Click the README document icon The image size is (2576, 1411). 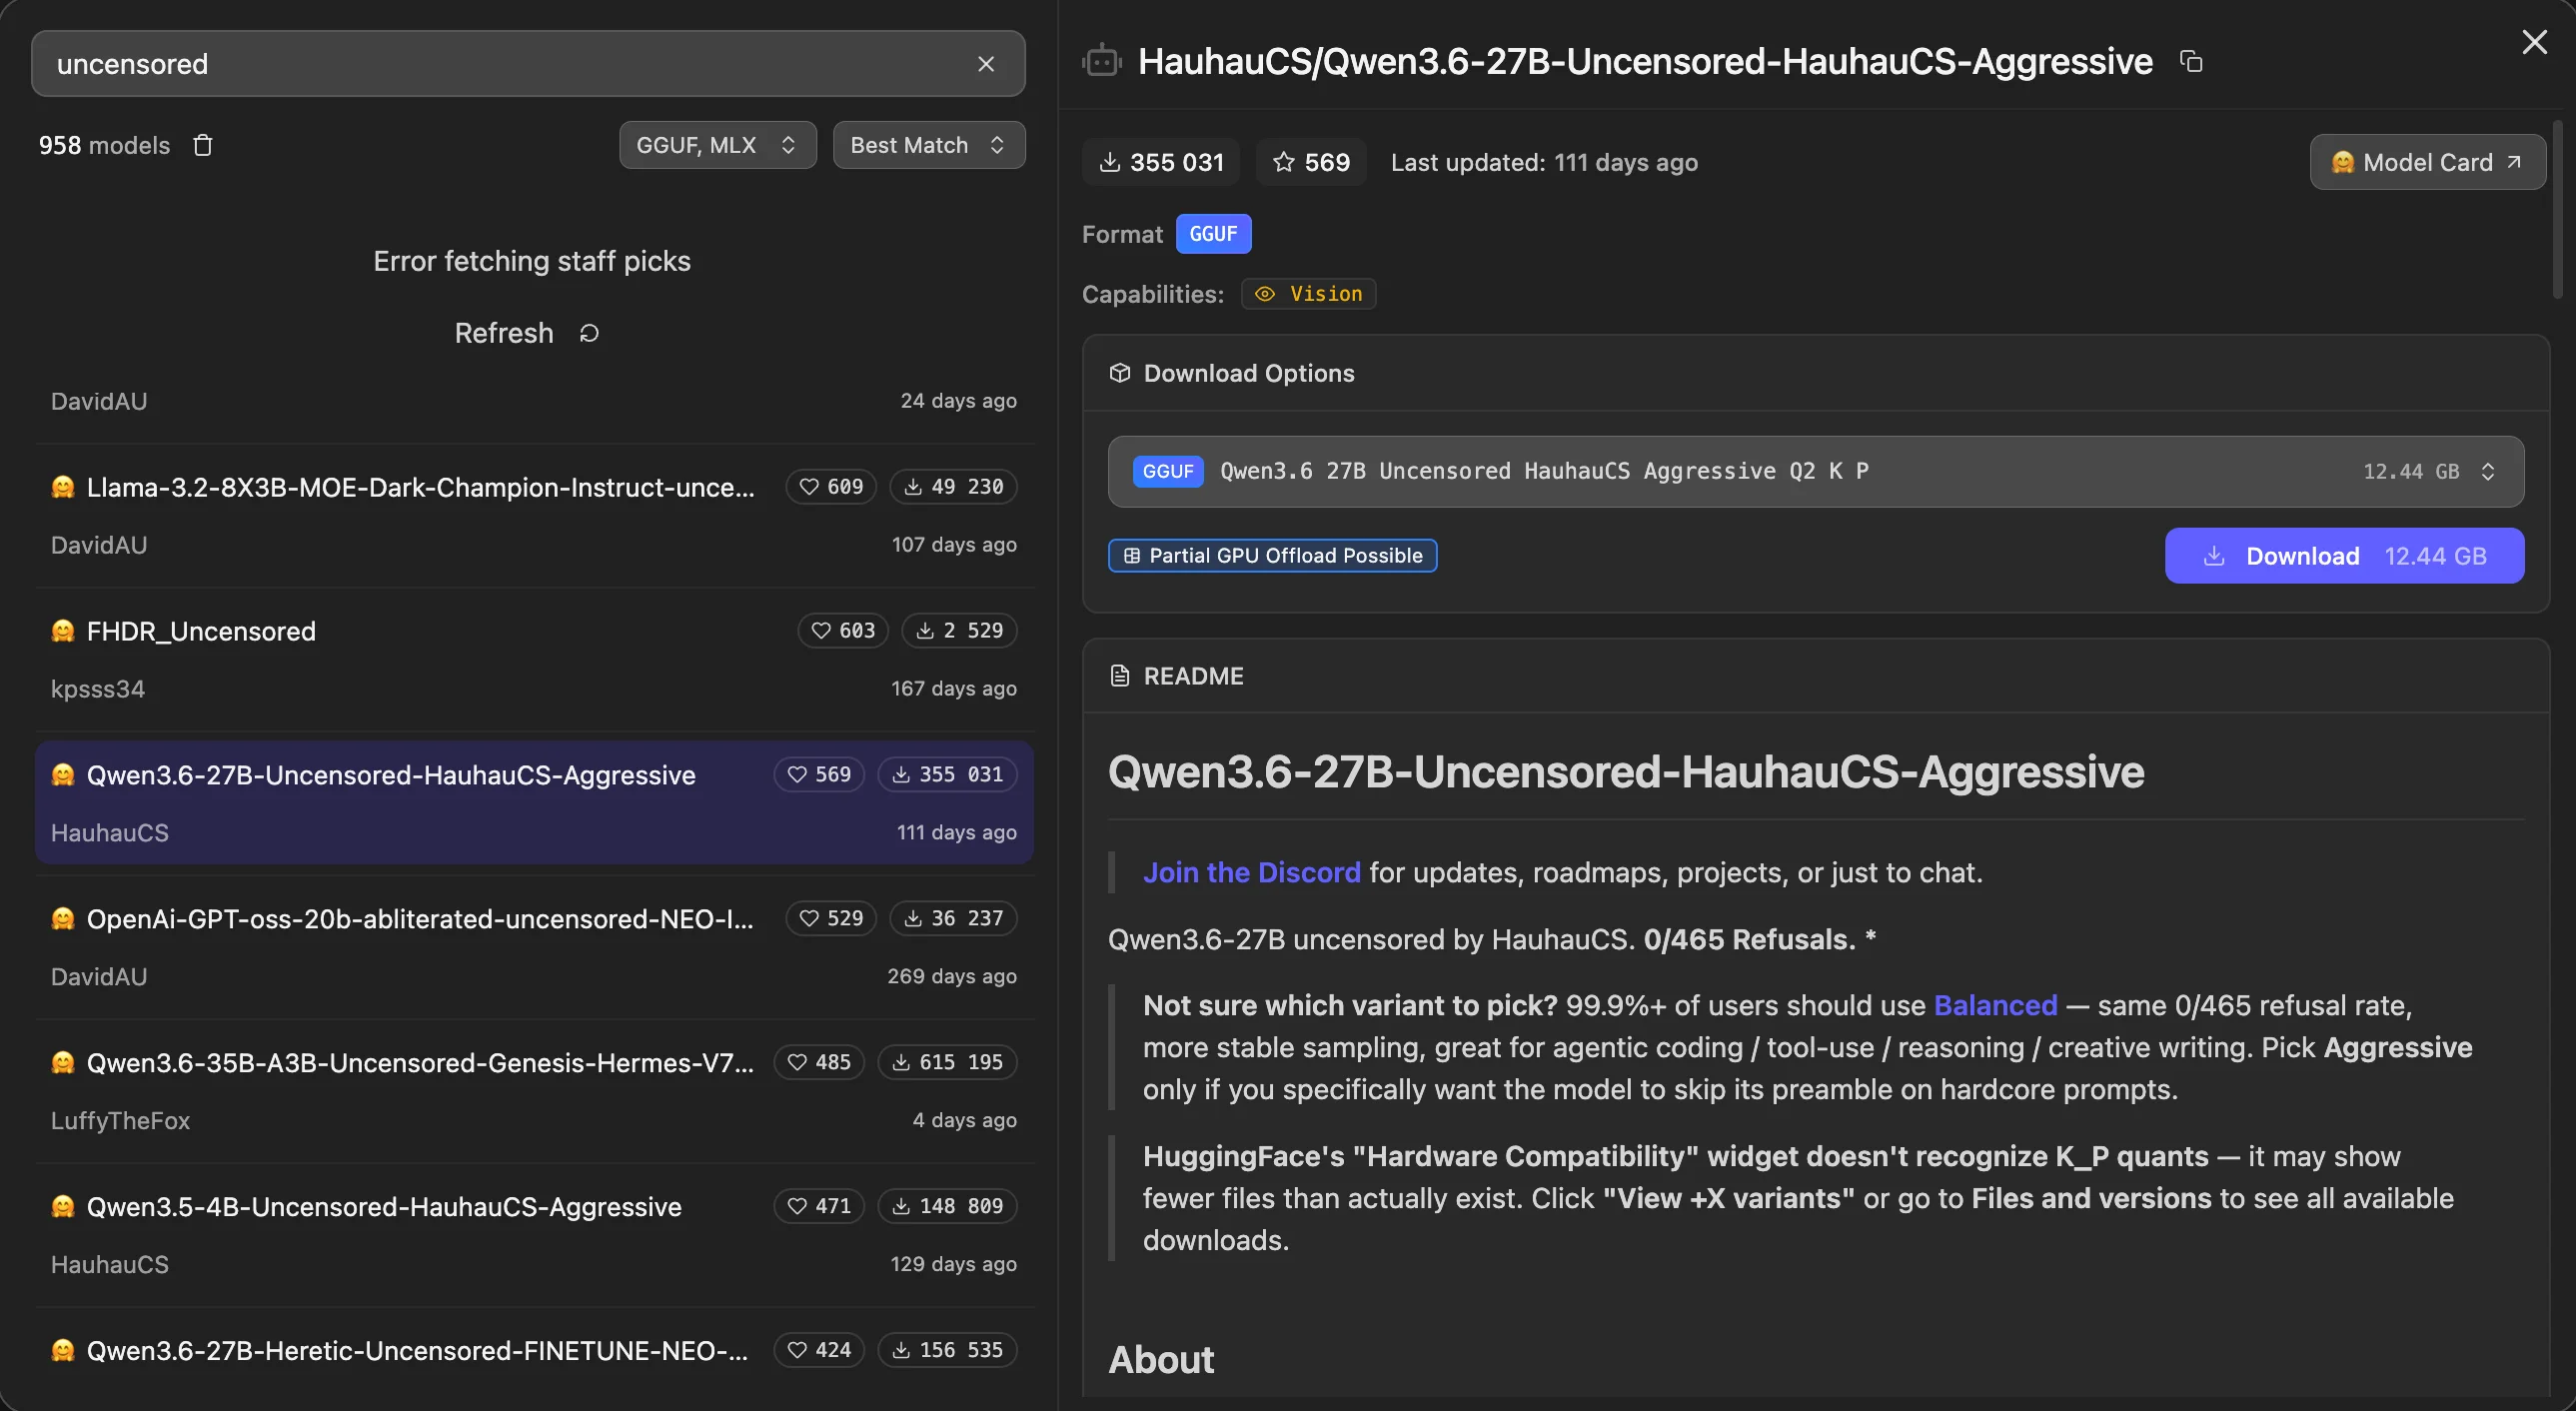click(1120, 676)
